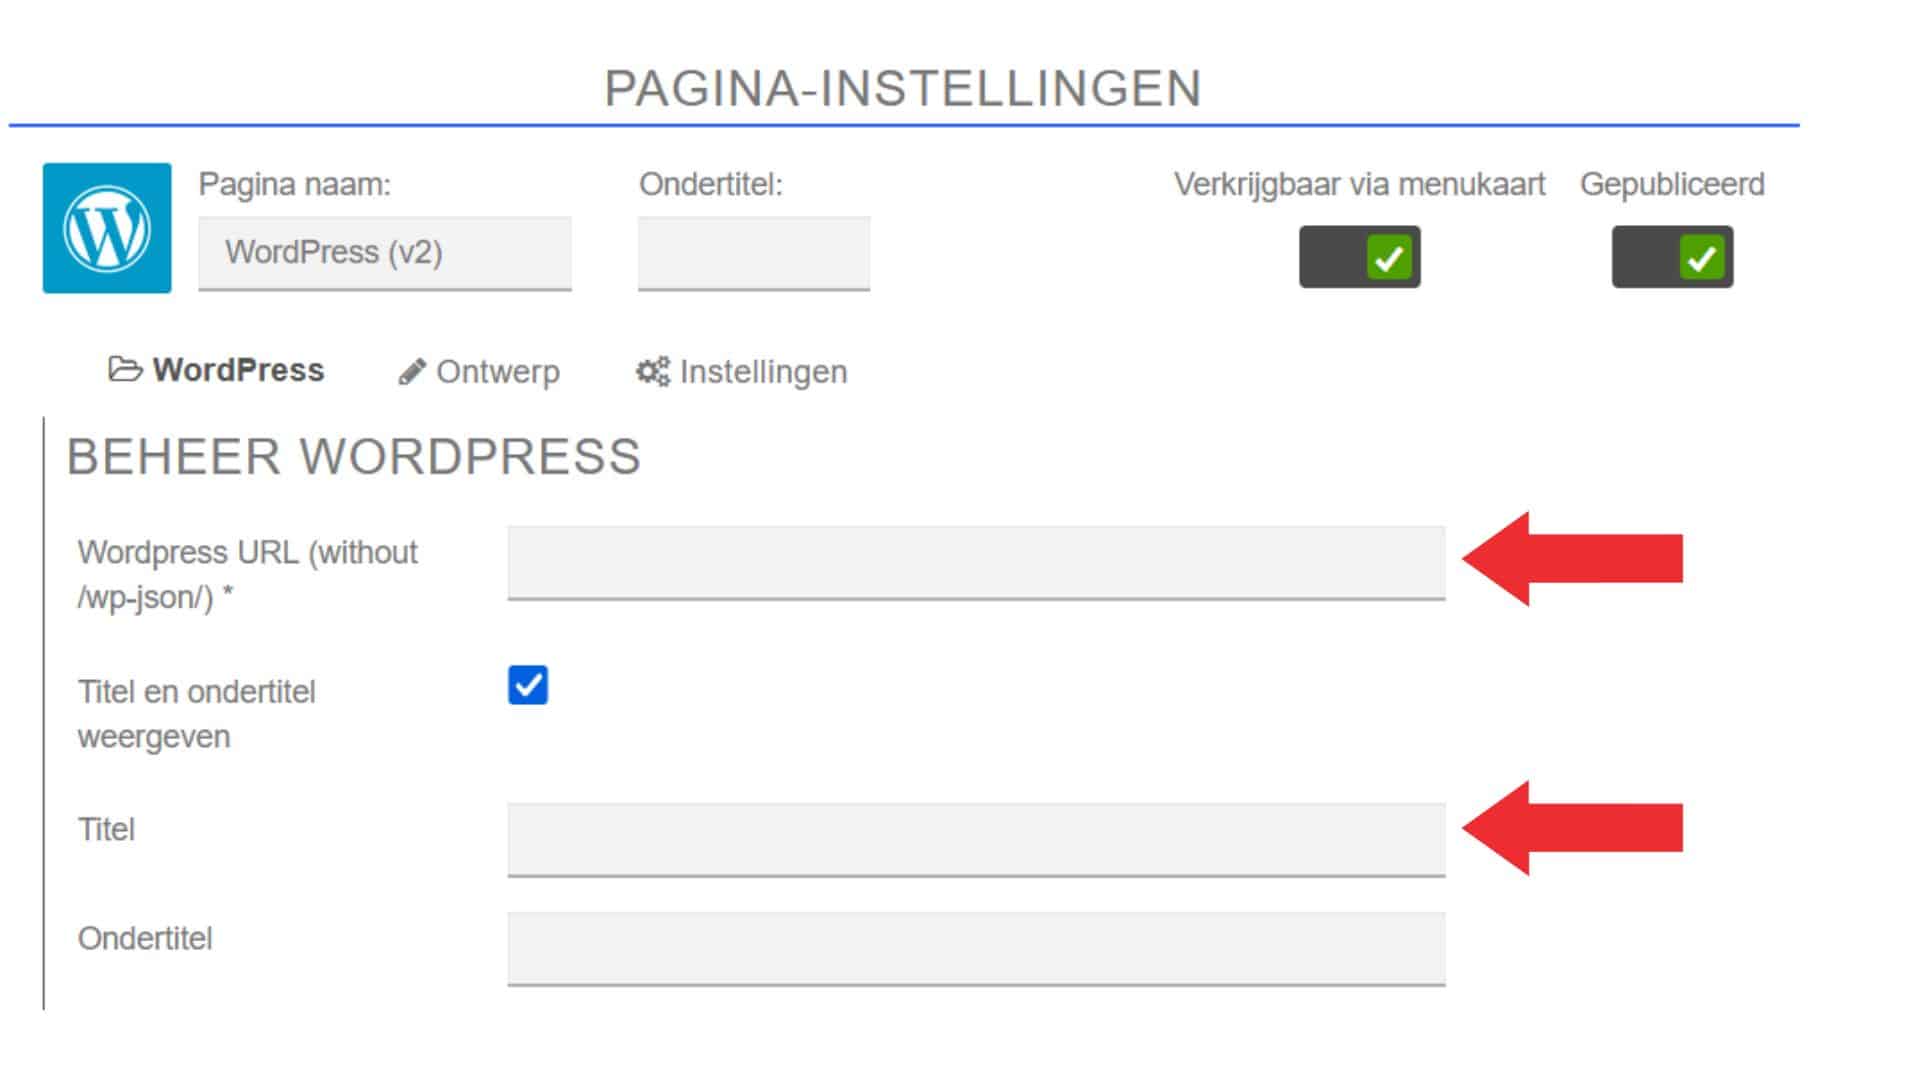1920x1080 pixels.
Task: Uncheck the Titel en ondertitel weergeven checkbox
Action: coord(528,685)
